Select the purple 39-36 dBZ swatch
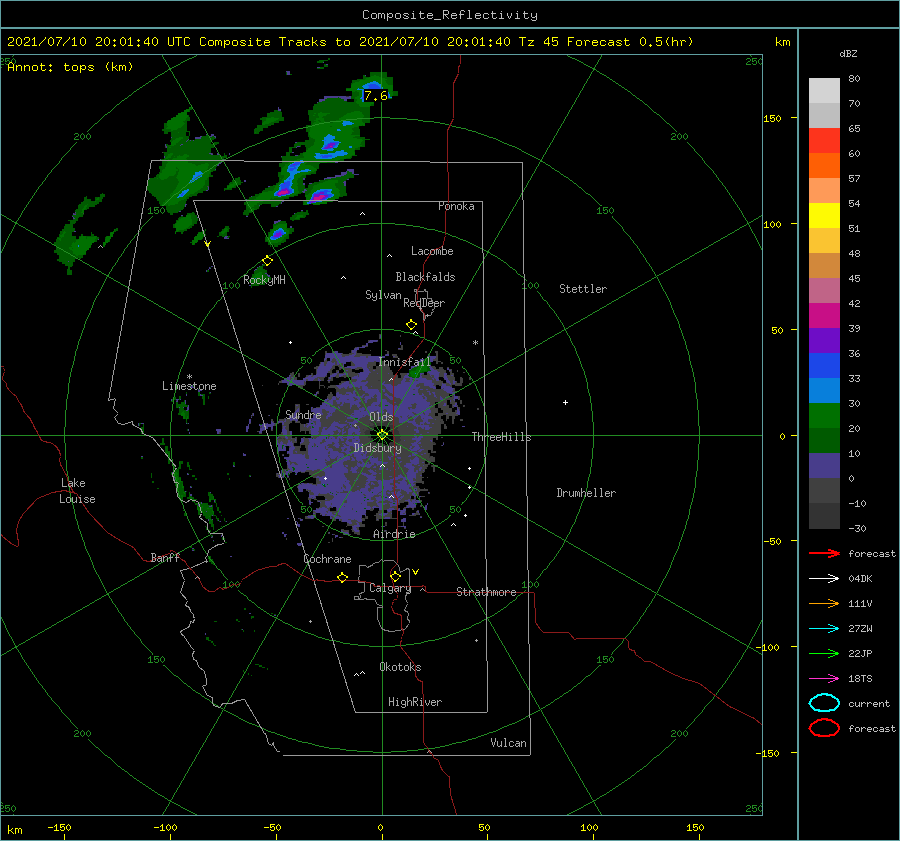 click(824, 340)
